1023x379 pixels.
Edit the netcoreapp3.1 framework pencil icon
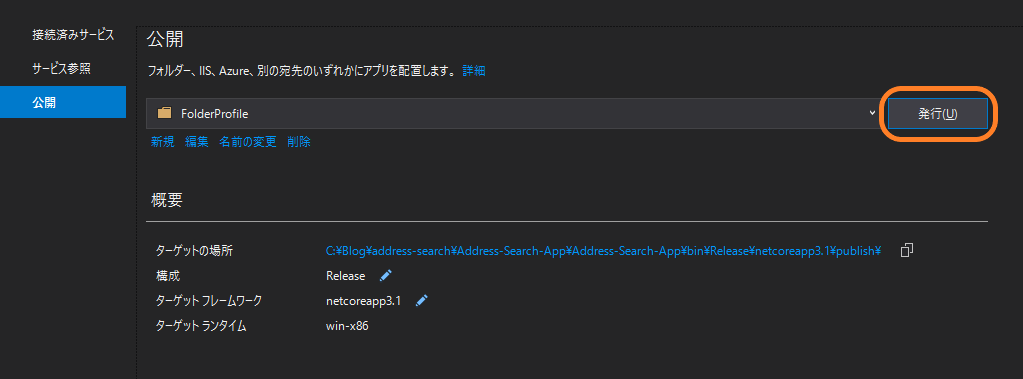pyautogui.click(x=422, y=301)
